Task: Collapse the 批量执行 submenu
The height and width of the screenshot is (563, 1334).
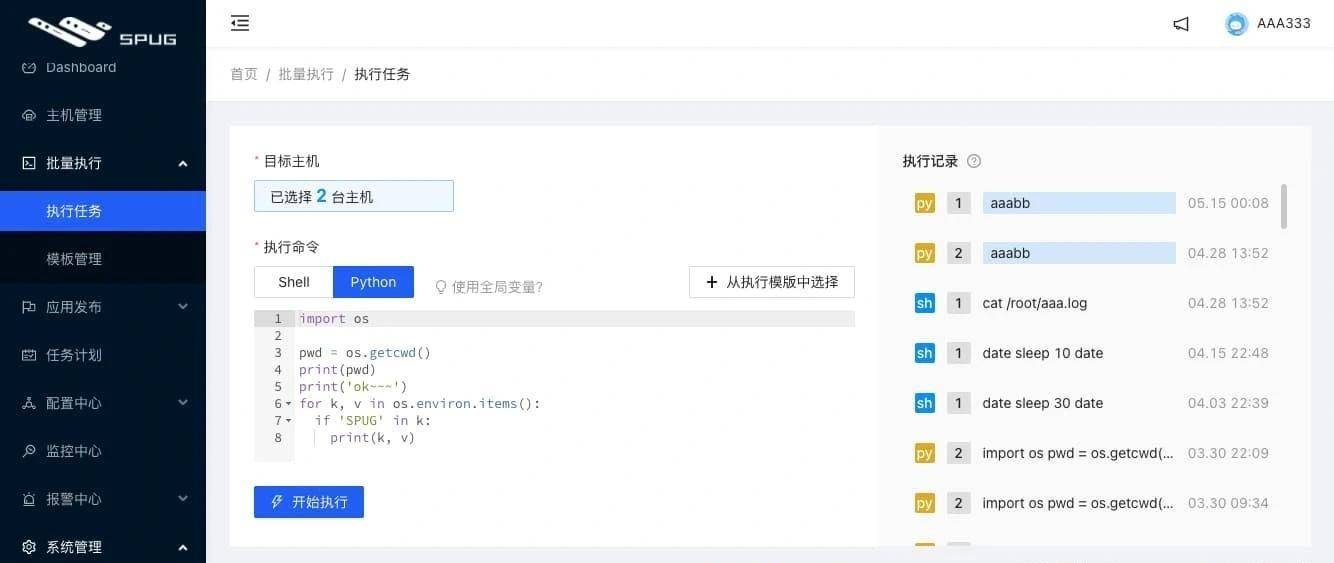Action: click(x=183, y=163)
